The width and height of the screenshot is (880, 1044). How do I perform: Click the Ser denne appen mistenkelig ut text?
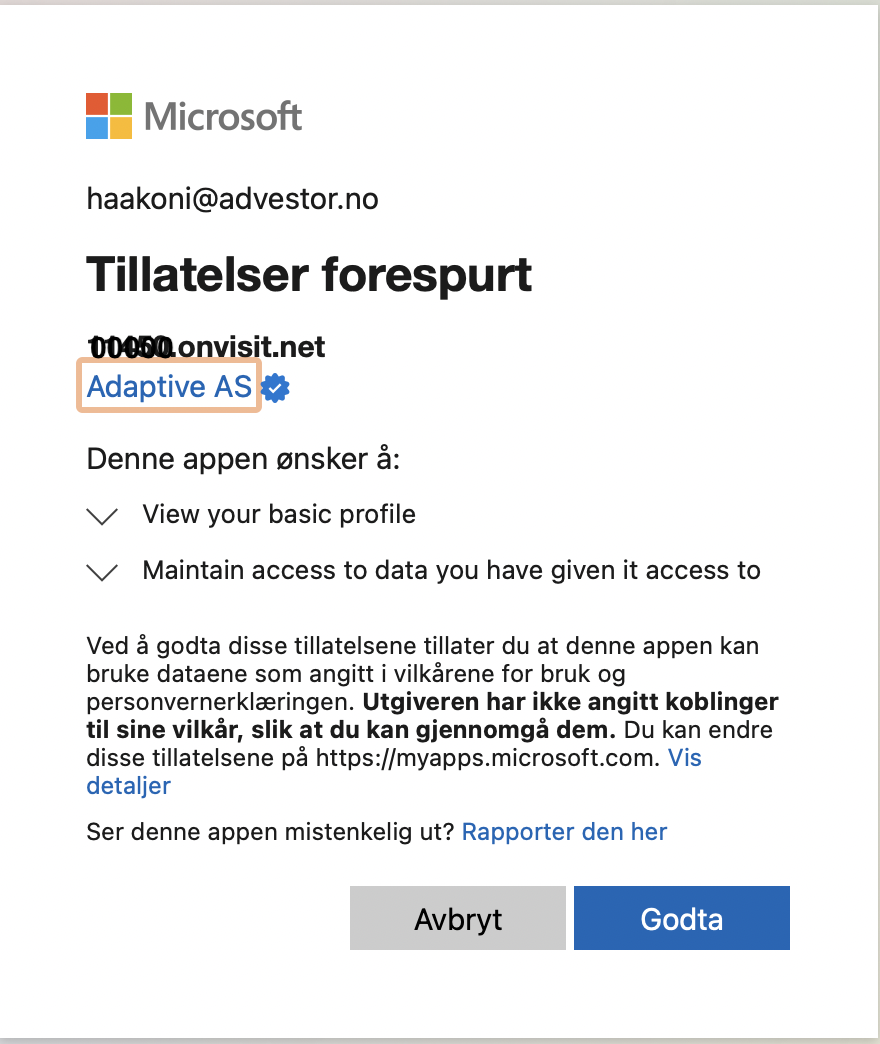point(270,832)
